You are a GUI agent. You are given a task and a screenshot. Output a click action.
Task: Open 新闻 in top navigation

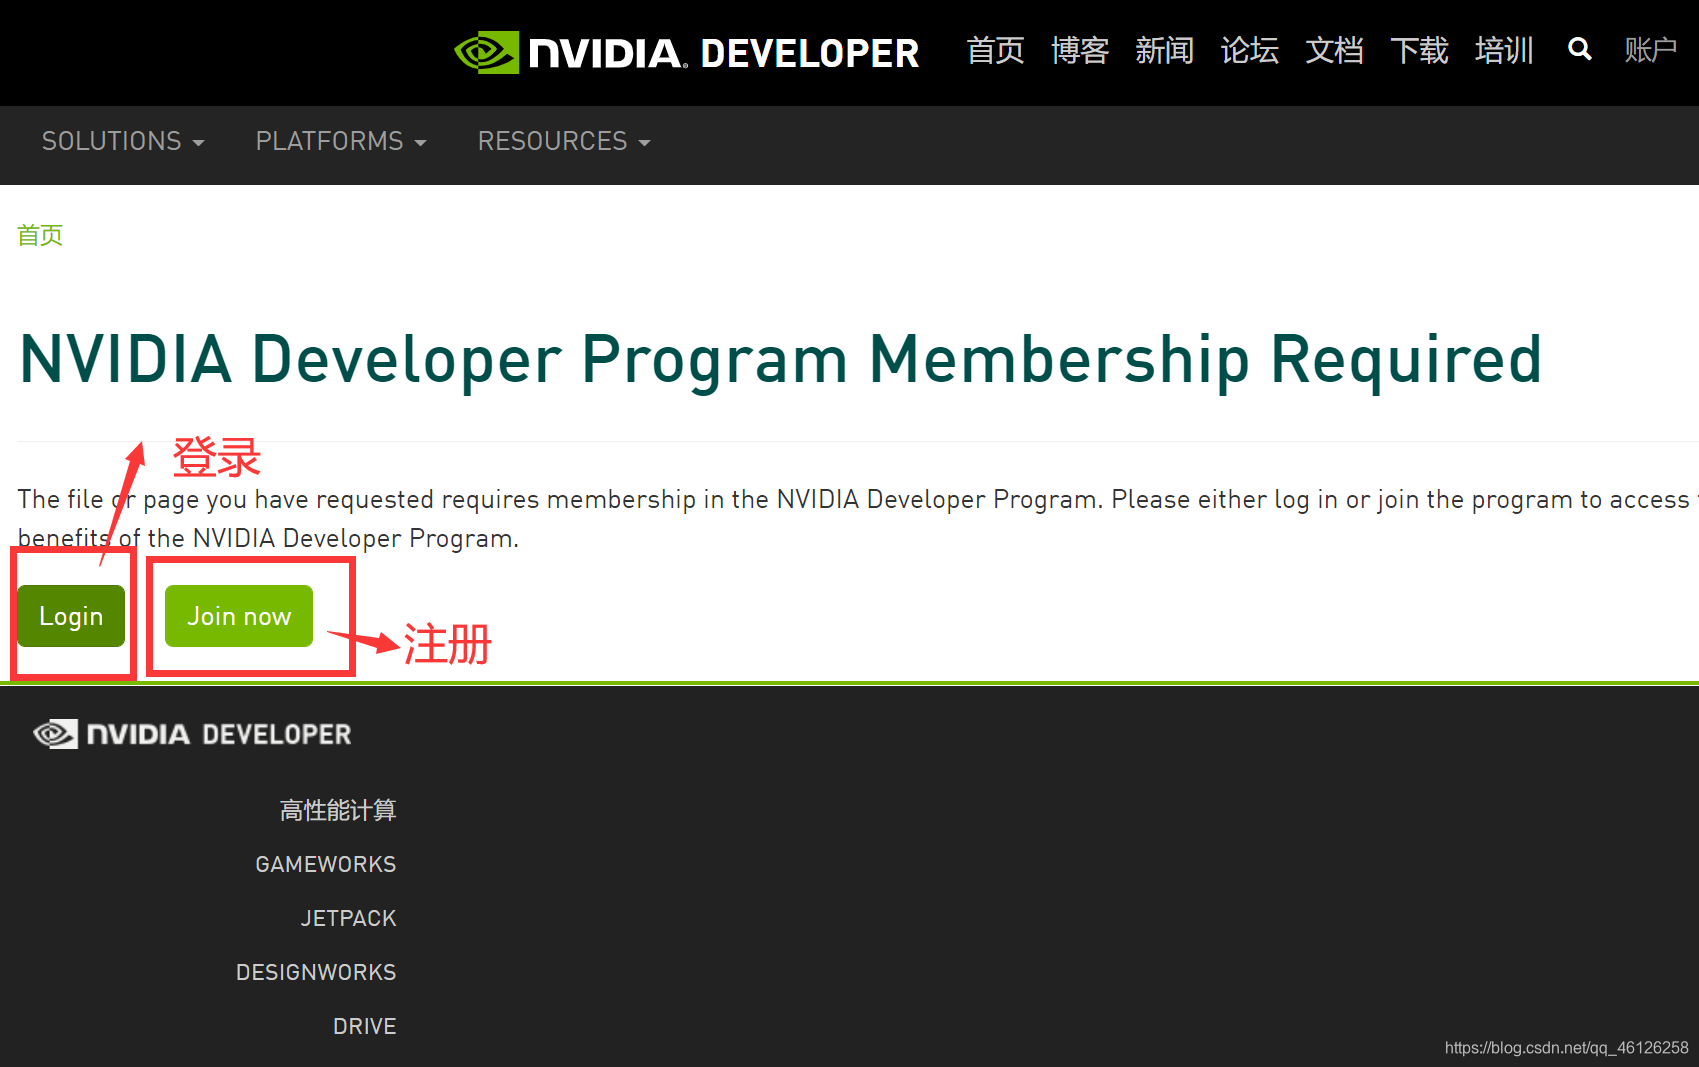coord(1165,50)
